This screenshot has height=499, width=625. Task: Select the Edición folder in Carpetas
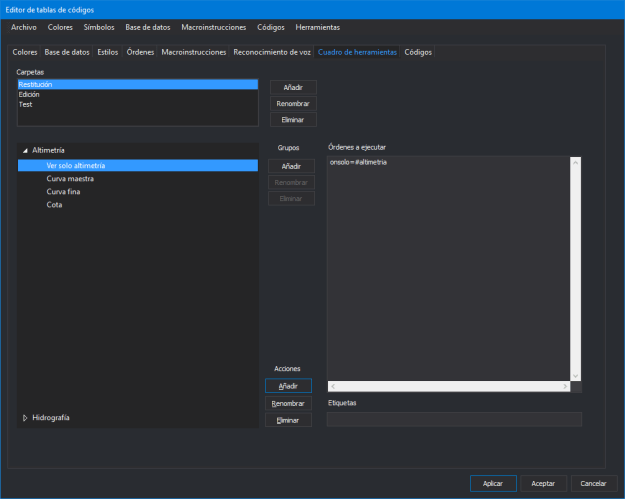(x=29, y=94)
